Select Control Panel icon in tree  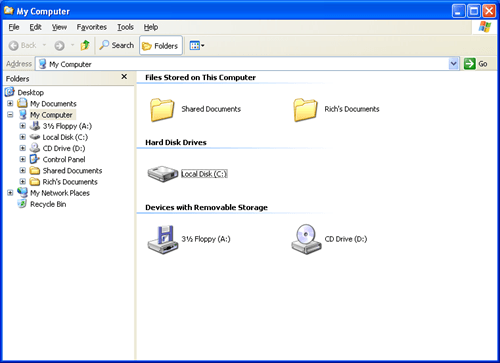[x=35, y=159]
